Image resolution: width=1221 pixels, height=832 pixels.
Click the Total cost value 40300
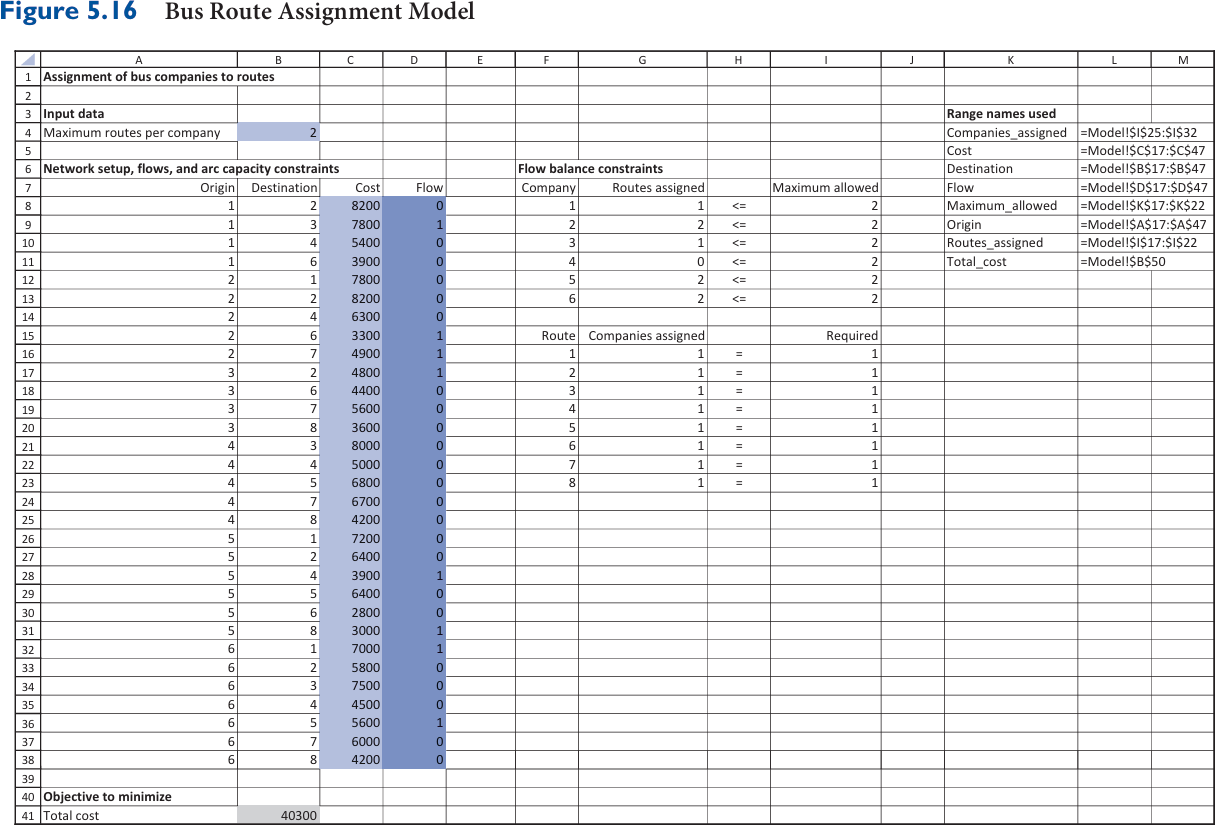click(x=298, y=815)
